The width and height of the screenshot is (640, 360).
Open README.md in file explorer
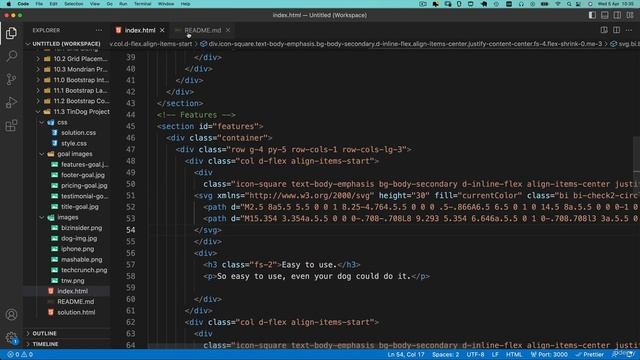[x=76, y=302]
